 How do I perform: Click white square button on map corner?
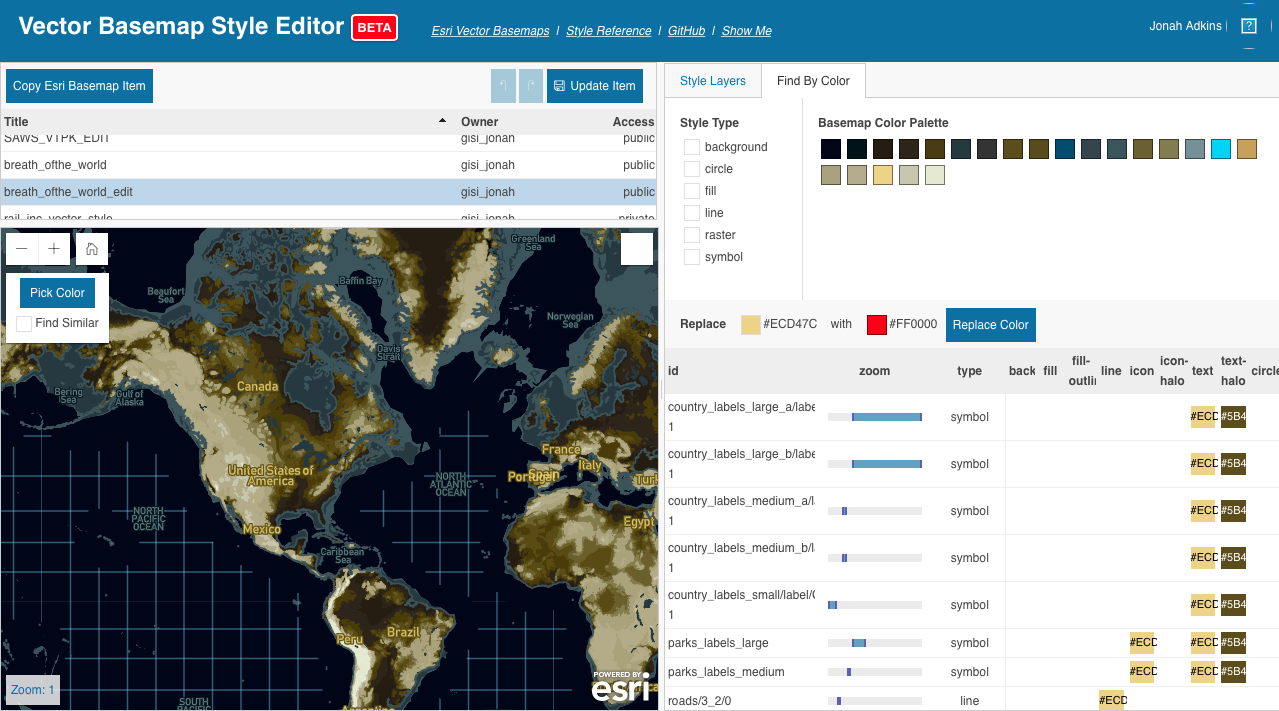[637, 249]
